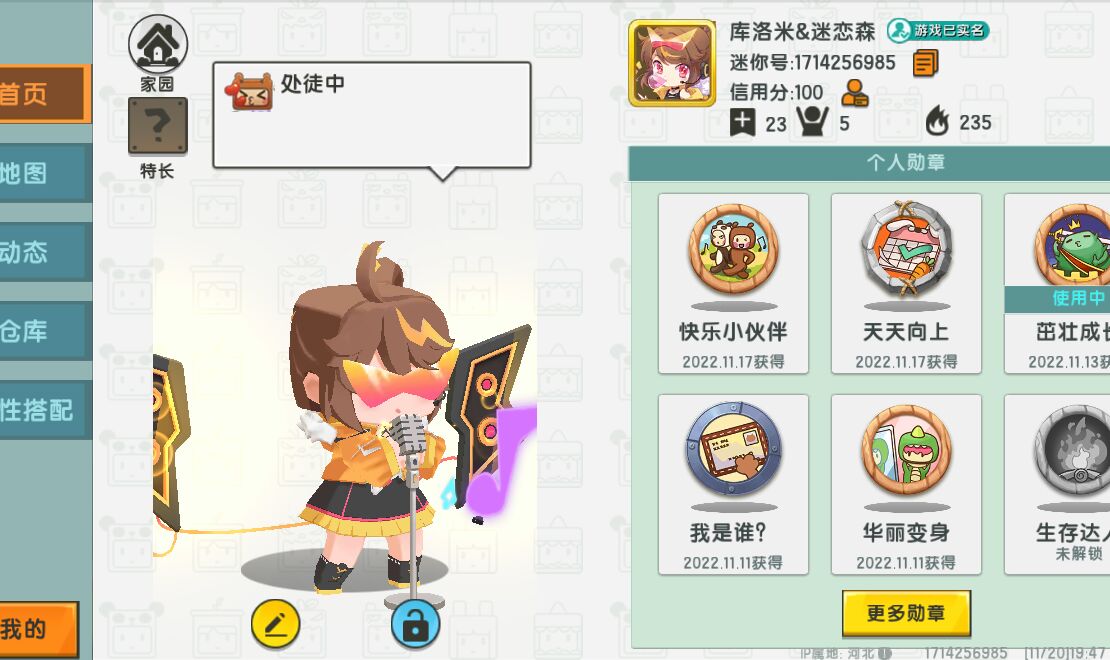Select the 天天向上 medal

coord(906,283)
